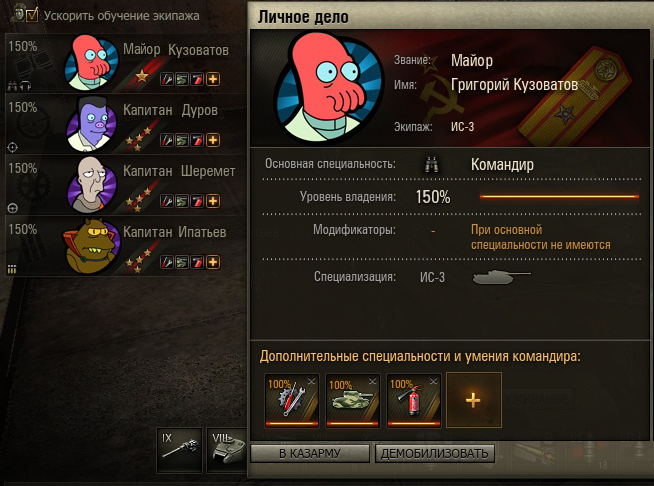This screenshot has height=486, width=654.
Task: Open the tier IX gun module slot
Action: [179, 451]
